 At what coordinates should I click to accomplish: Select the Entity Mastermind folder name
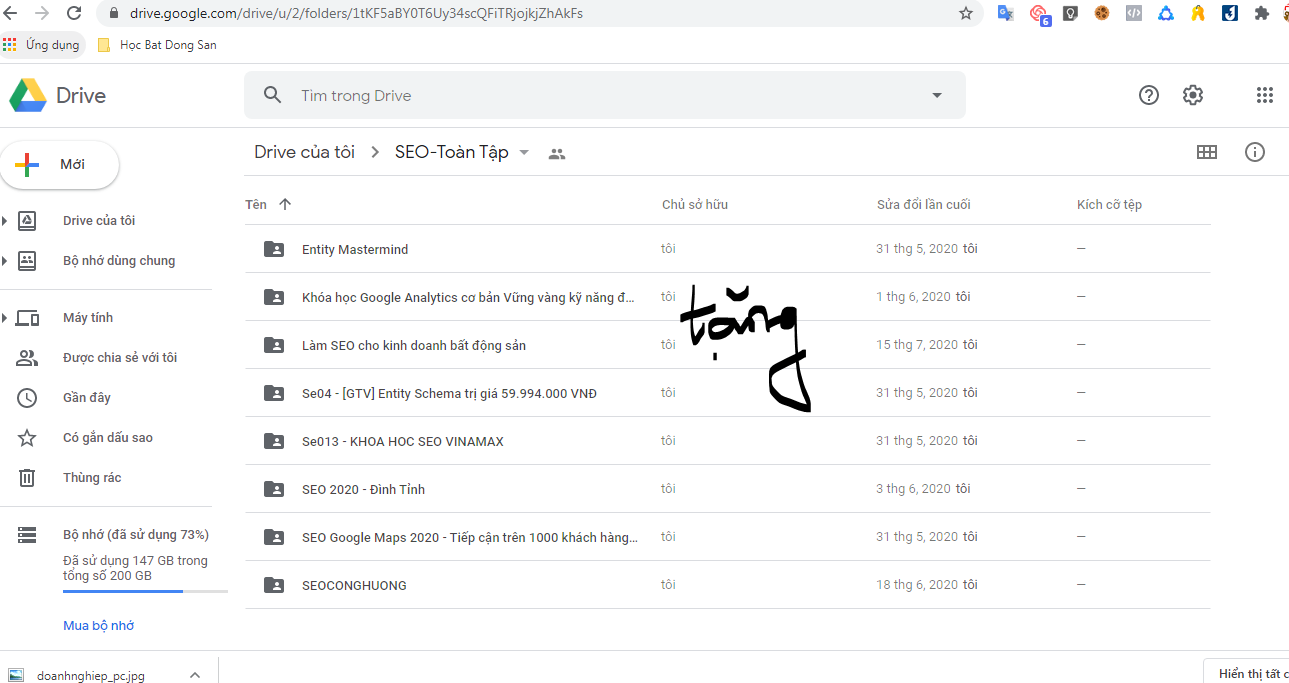[x=355, y=249]
